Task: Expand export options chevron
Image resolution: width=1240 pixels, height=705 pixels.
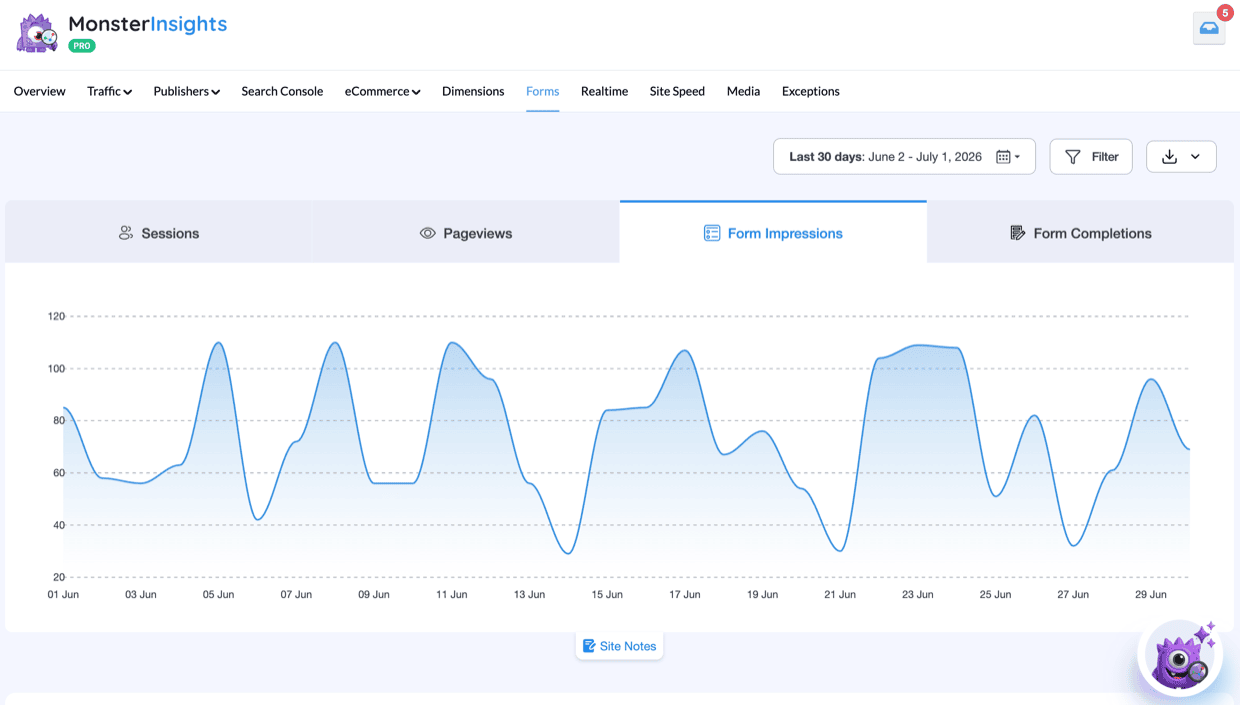Action: (x=1195, y=157)
